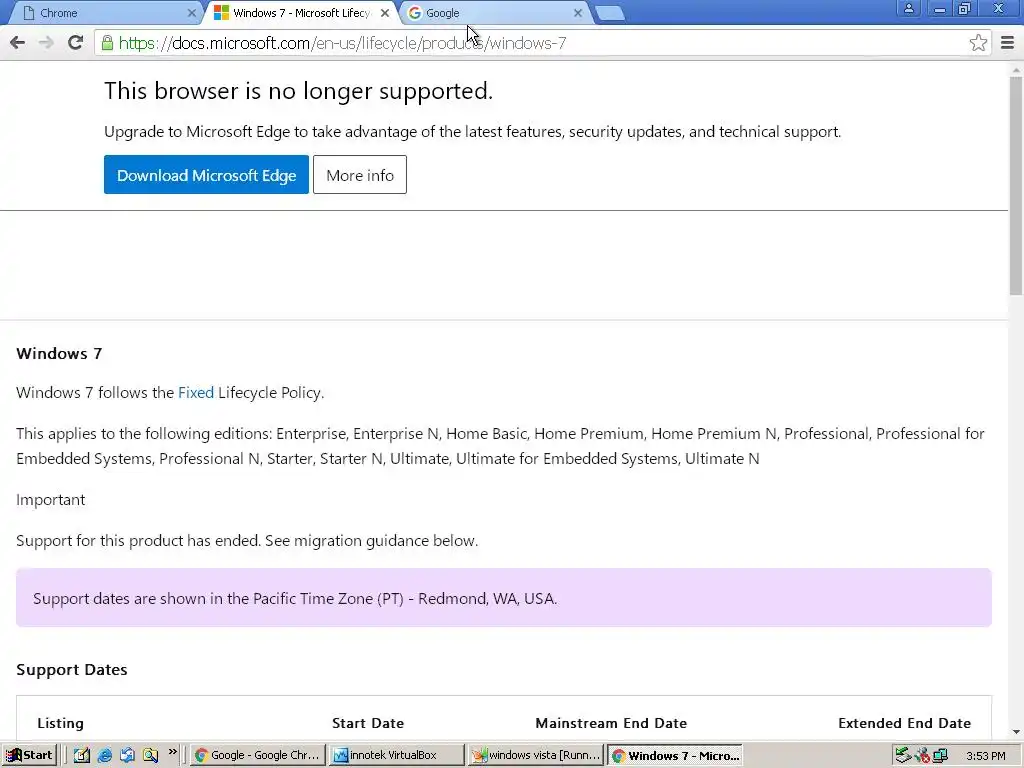Go back using the browser back arrow
This screenshot has height=768, width=1024.
click(x=18, y=43)
